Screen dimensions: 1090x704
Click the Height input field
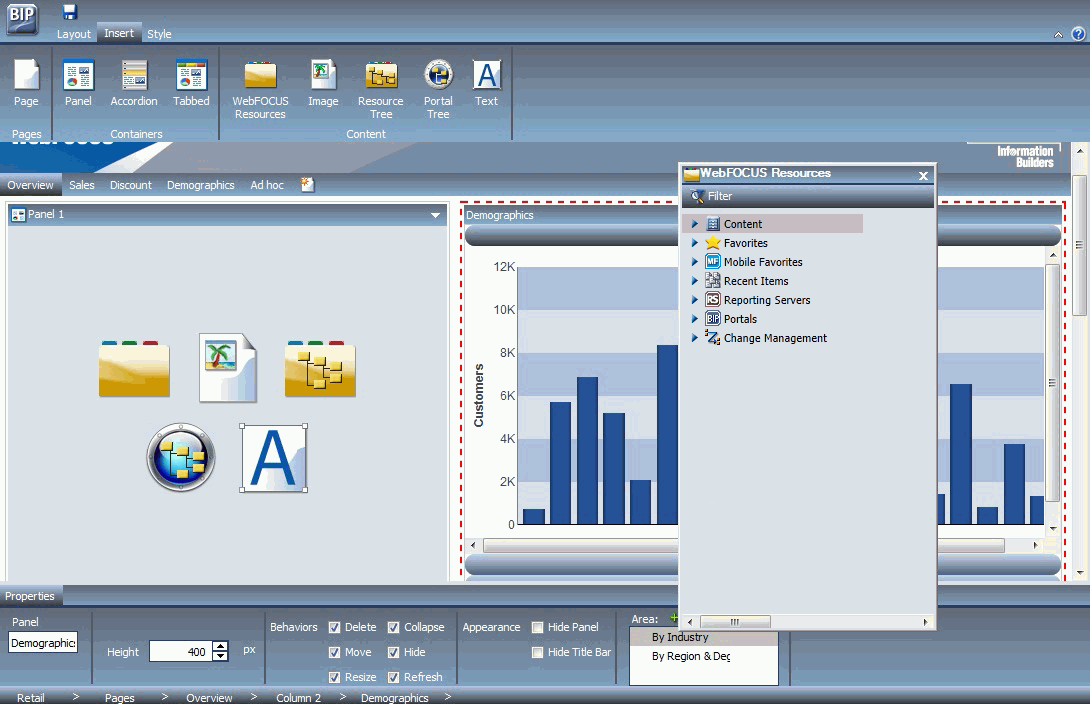(180, 651)
